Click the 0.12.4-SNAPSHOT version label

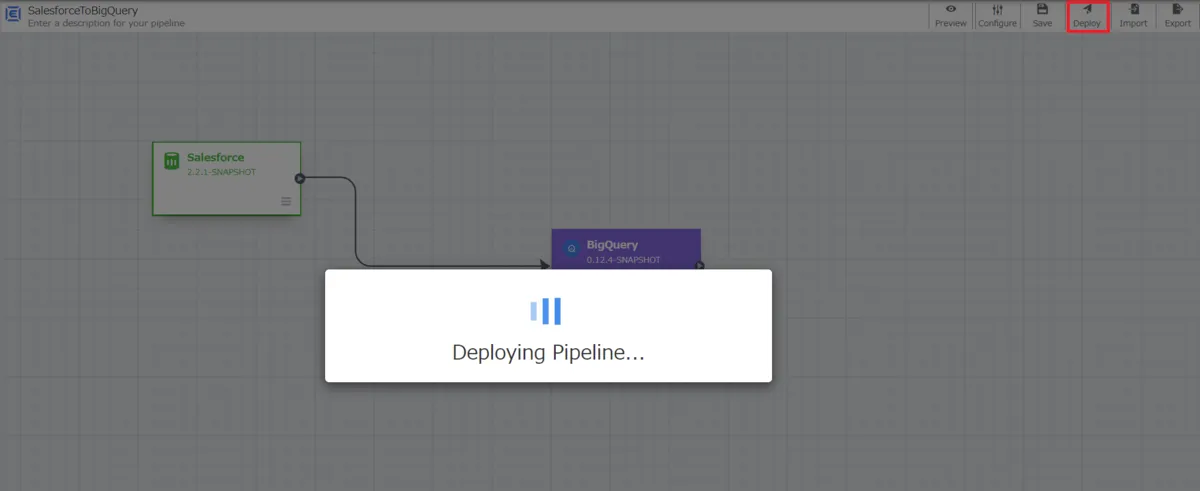622,260
